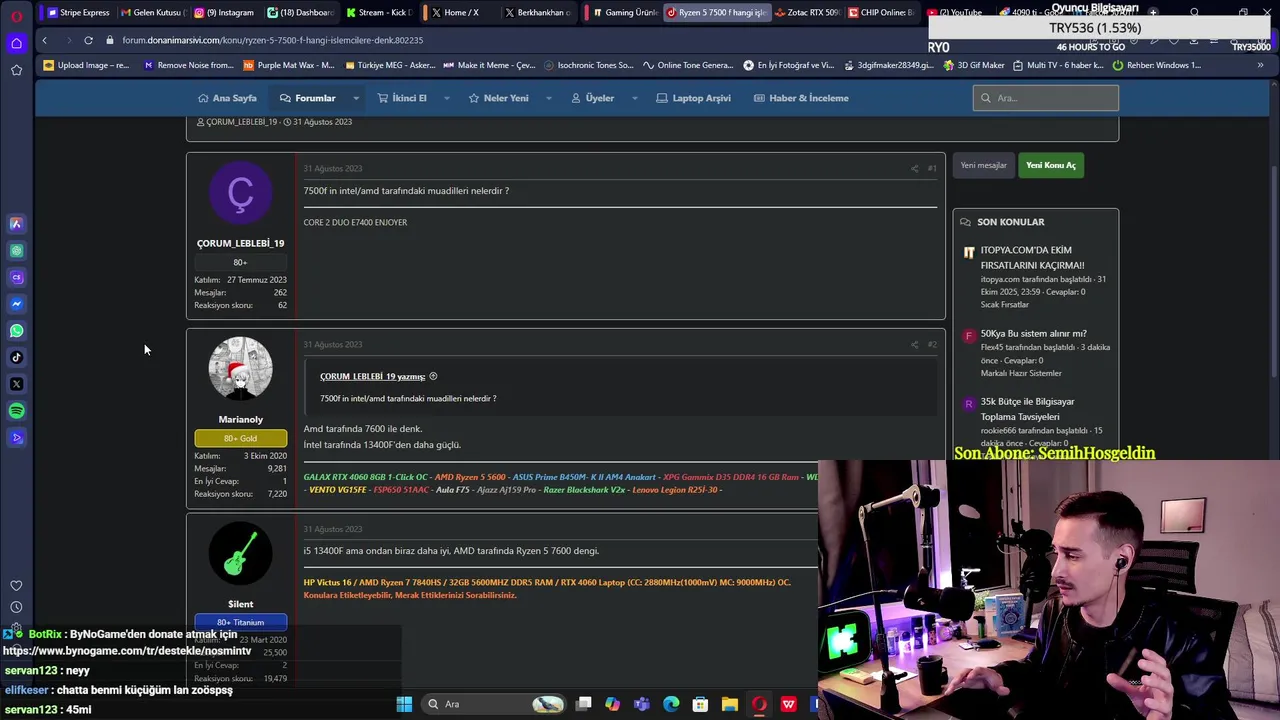1280x720 pixels.
Task: Open Ana Sayfa in forum navigation
Action: coord(227,98)
